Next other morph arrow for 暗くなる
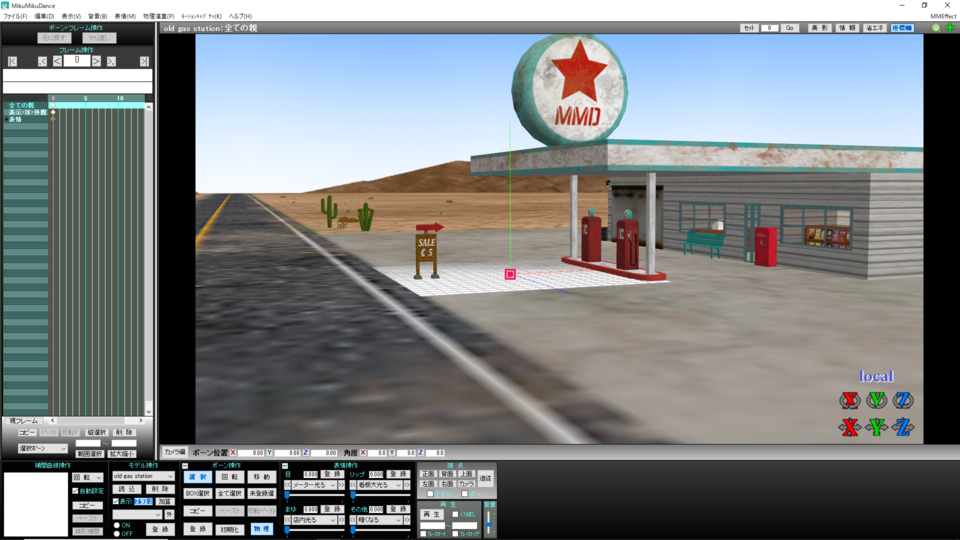960x540 pixels. pyautogui.click(x=407, y=520)
